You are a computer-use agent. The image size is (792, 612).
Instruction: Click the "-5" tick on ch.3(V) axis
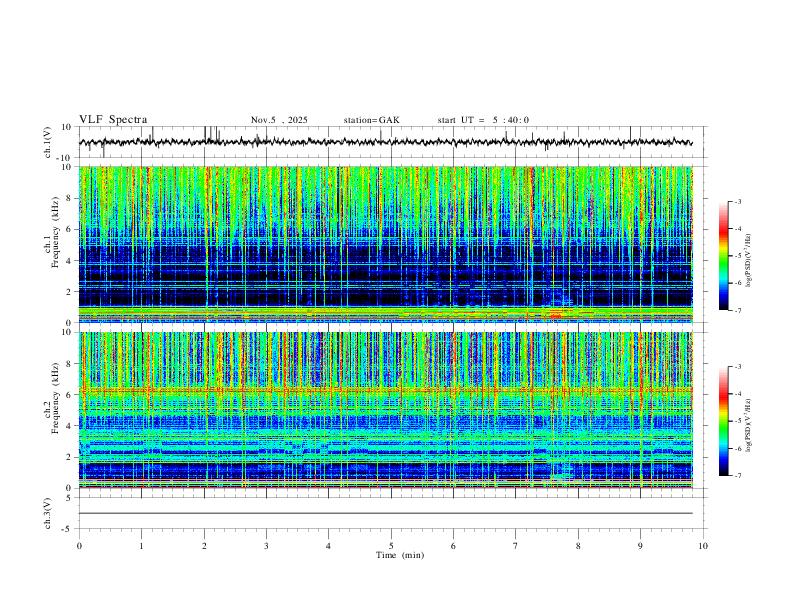click(x=67, y=529)
